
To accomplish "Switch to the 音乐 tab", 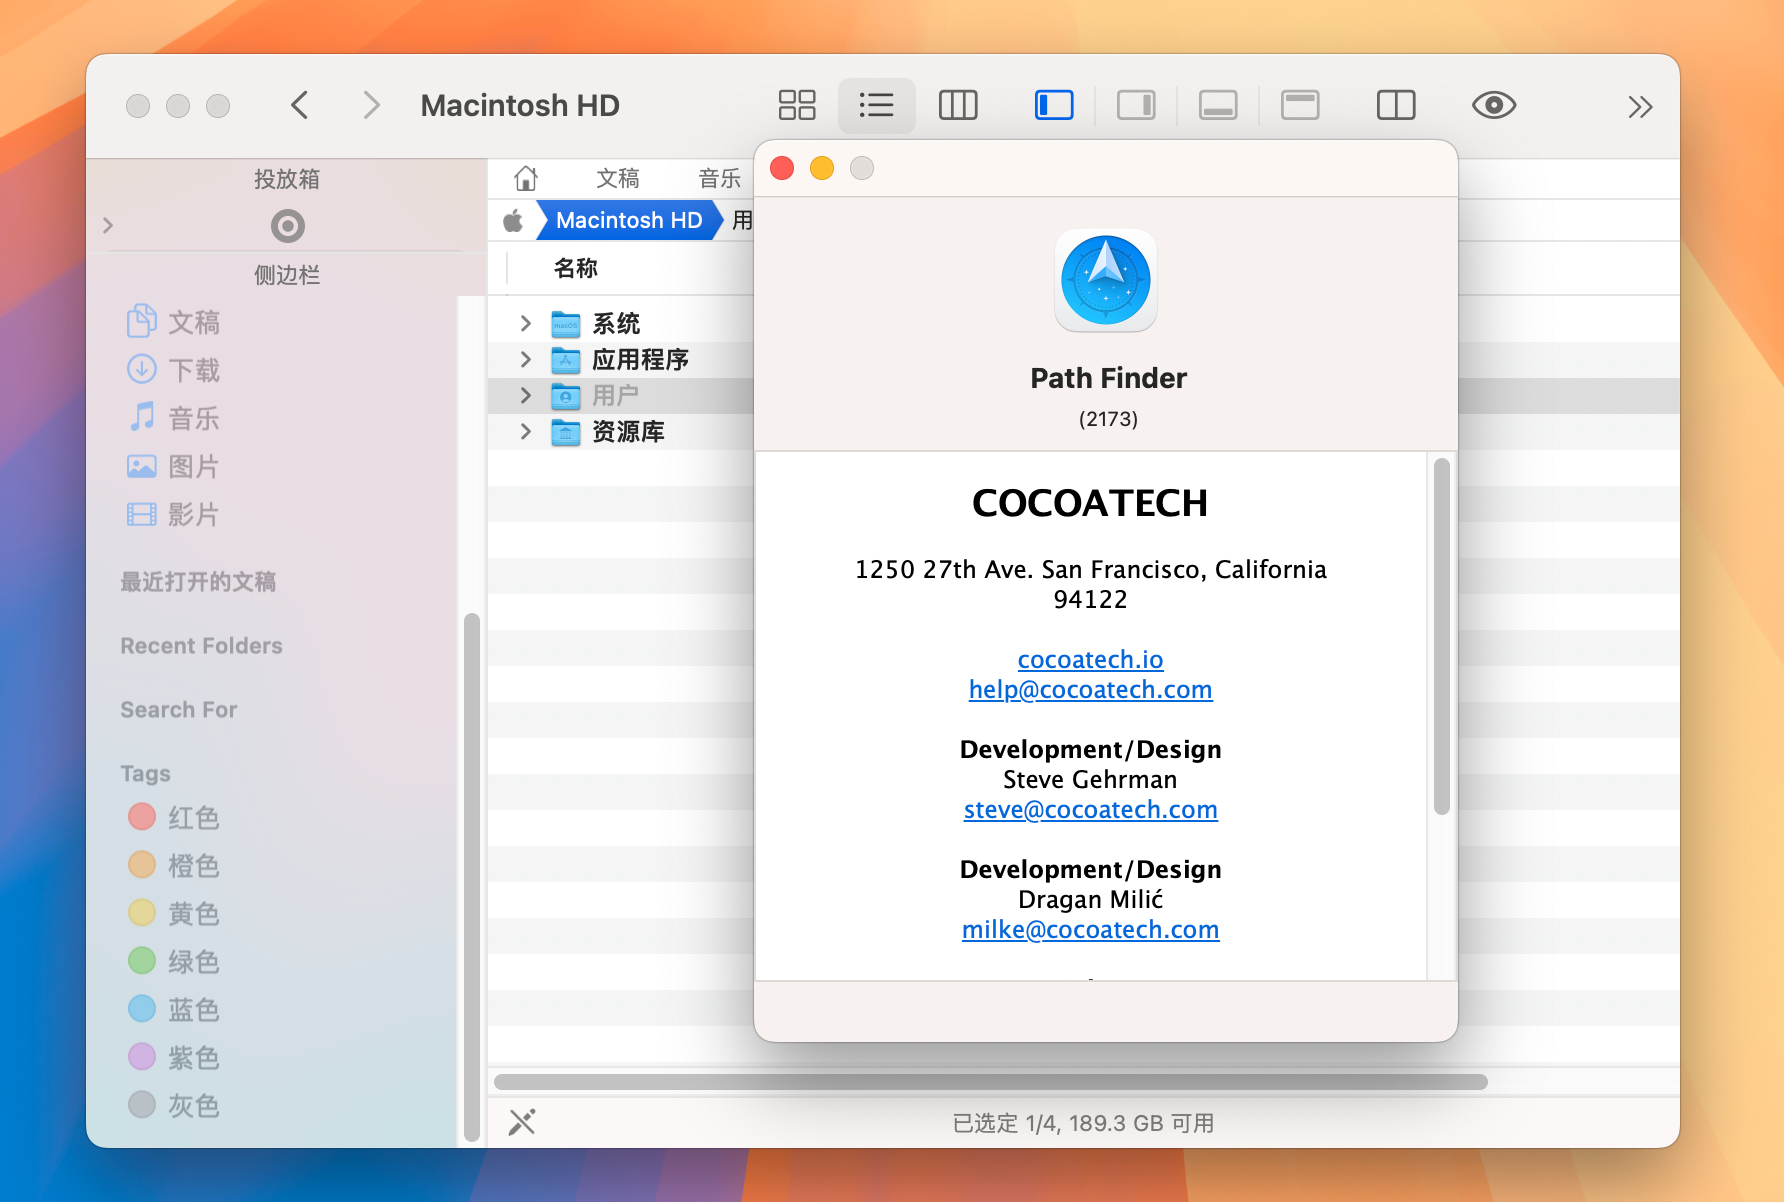I will 719,178.
